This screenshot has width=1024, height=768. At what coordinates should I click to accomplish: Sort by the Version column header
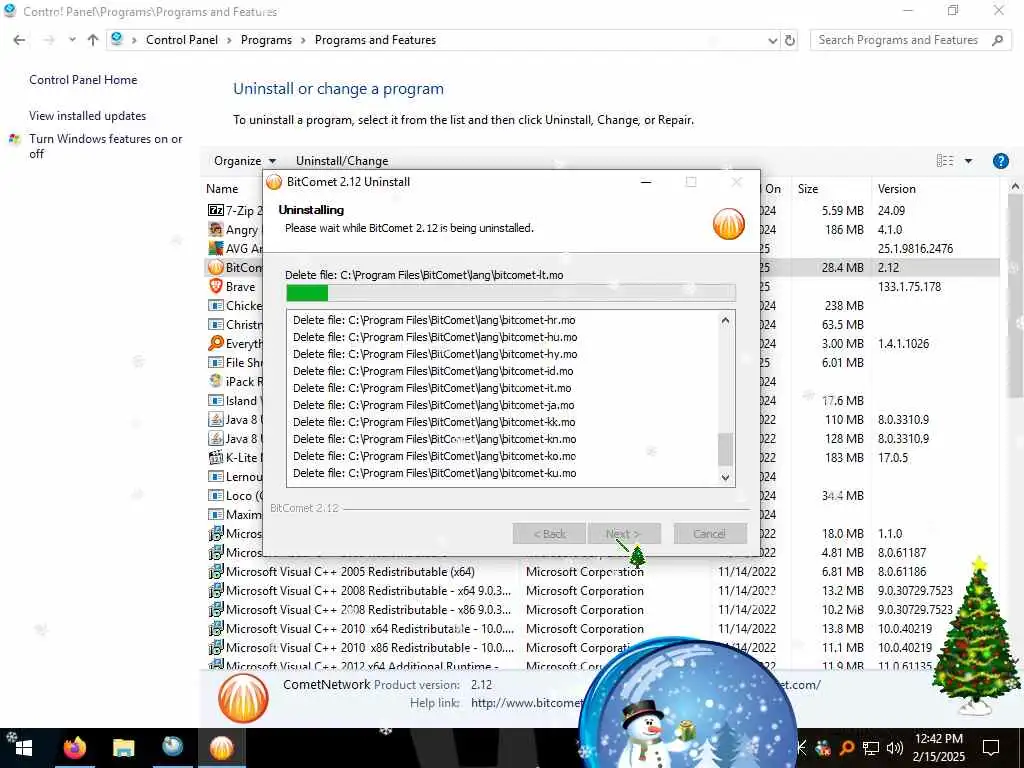(x=896, y=189)
